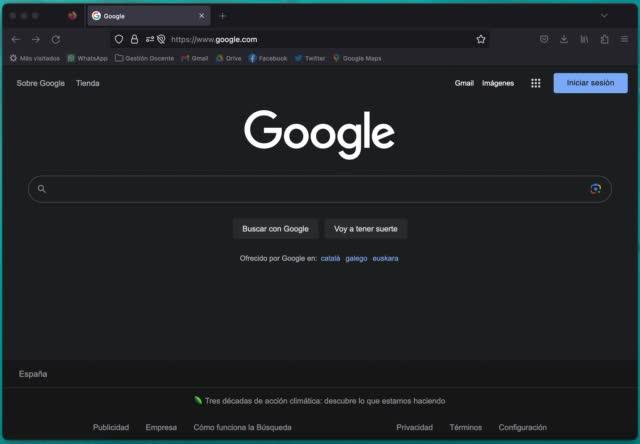Open the WhatsApp bookmark
This screenshot has height=444, width=640.
tap(87, 58)
